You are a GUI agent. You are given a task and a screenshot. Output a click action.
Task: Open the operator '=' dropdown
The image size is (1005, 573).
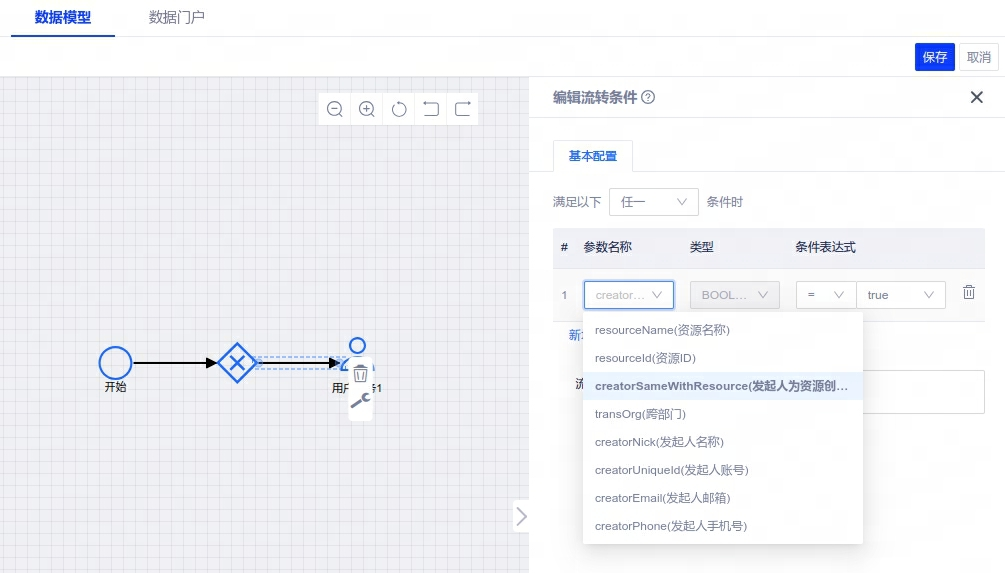click(826, 295)
